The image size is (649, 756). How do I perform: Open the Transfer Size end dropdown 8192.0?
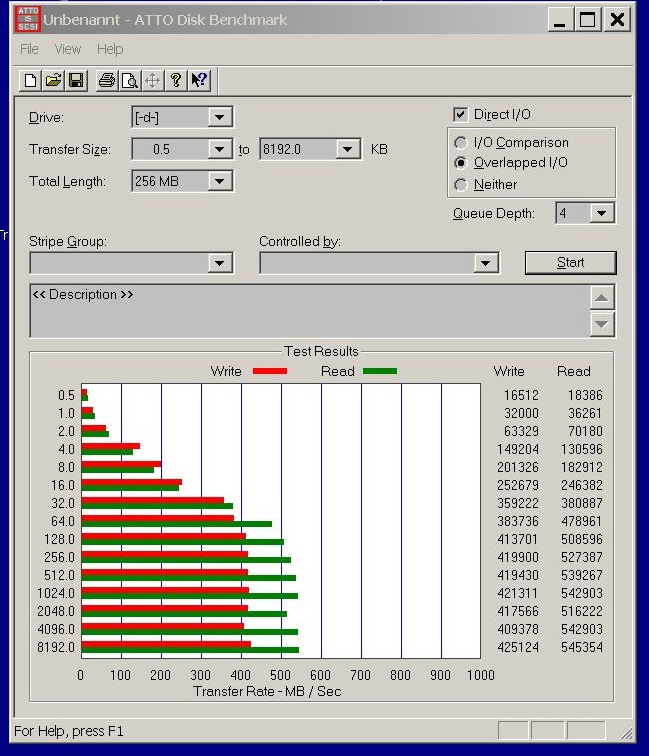[x=348, y=149]
